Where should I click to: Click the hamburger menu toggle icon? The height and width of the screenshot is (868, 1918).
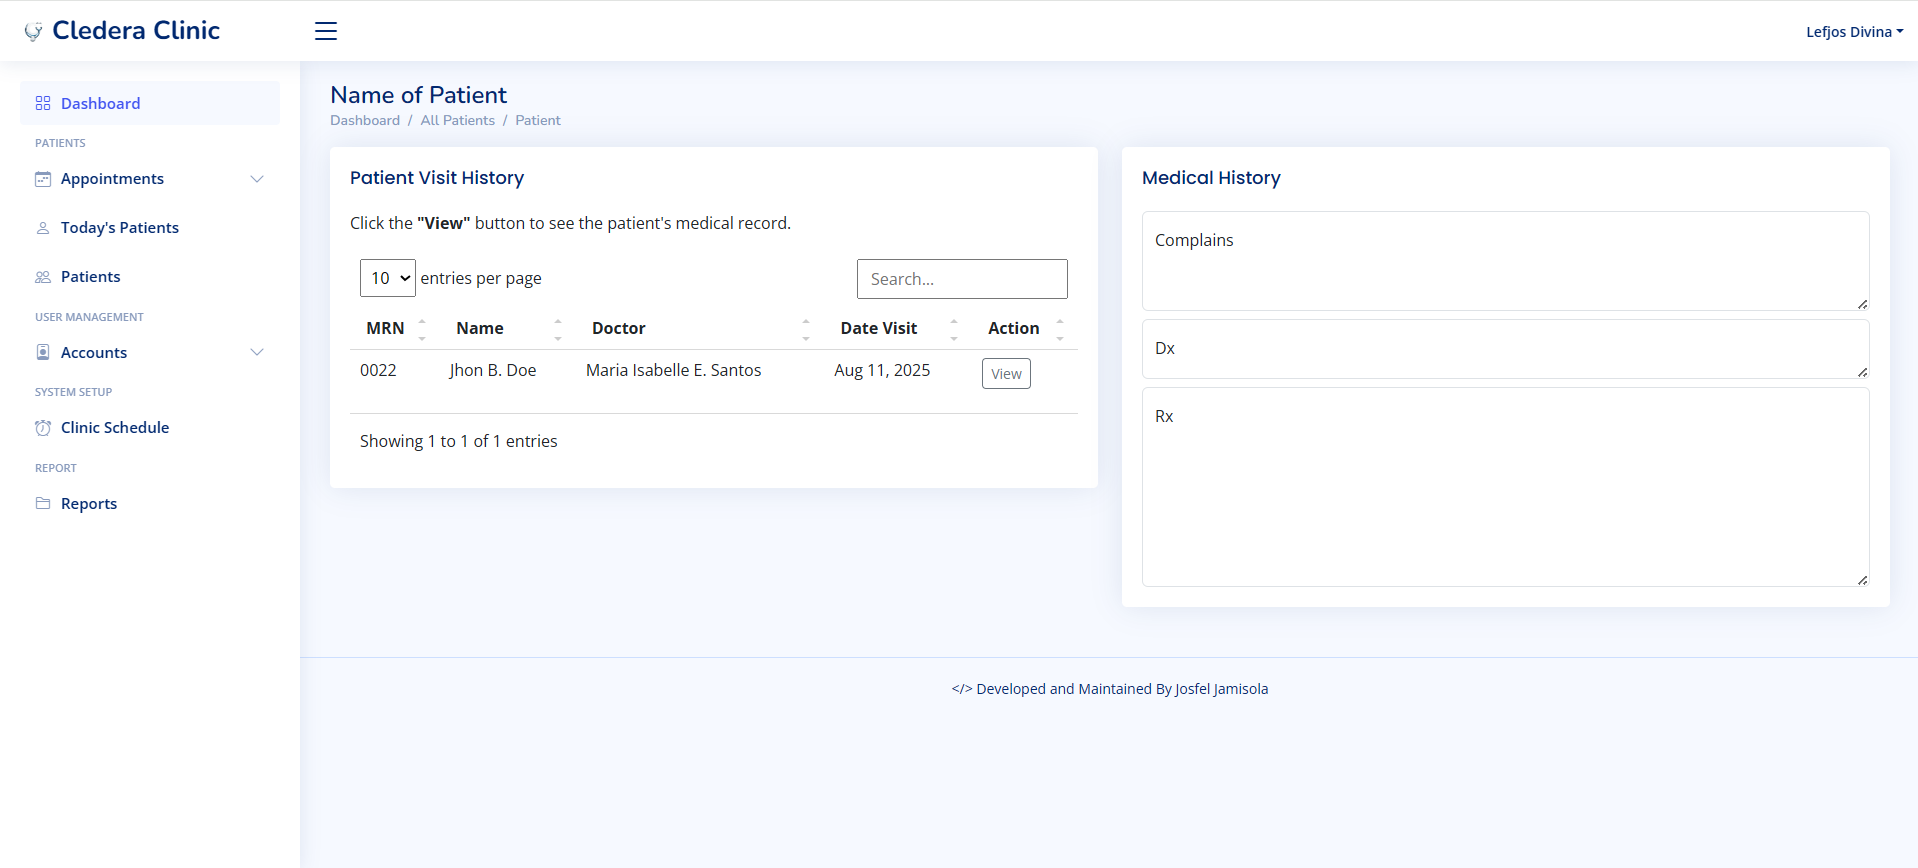(x=326, y=31)
